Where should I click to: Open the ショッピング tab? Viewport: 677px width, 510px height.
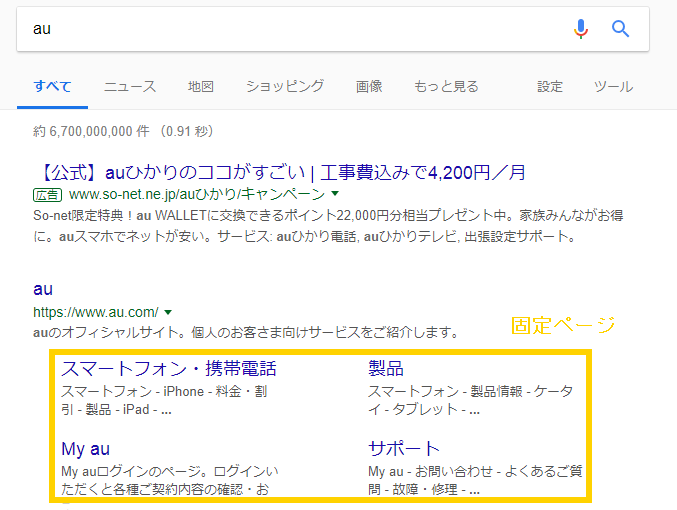click(285, 86)
